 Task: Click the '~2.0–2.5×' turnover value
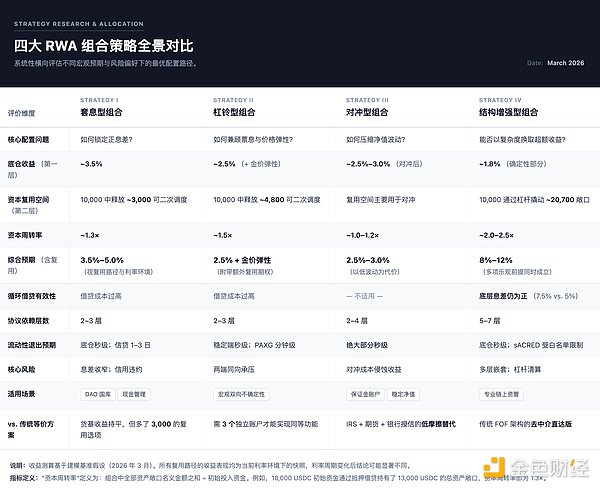(496, 235)
